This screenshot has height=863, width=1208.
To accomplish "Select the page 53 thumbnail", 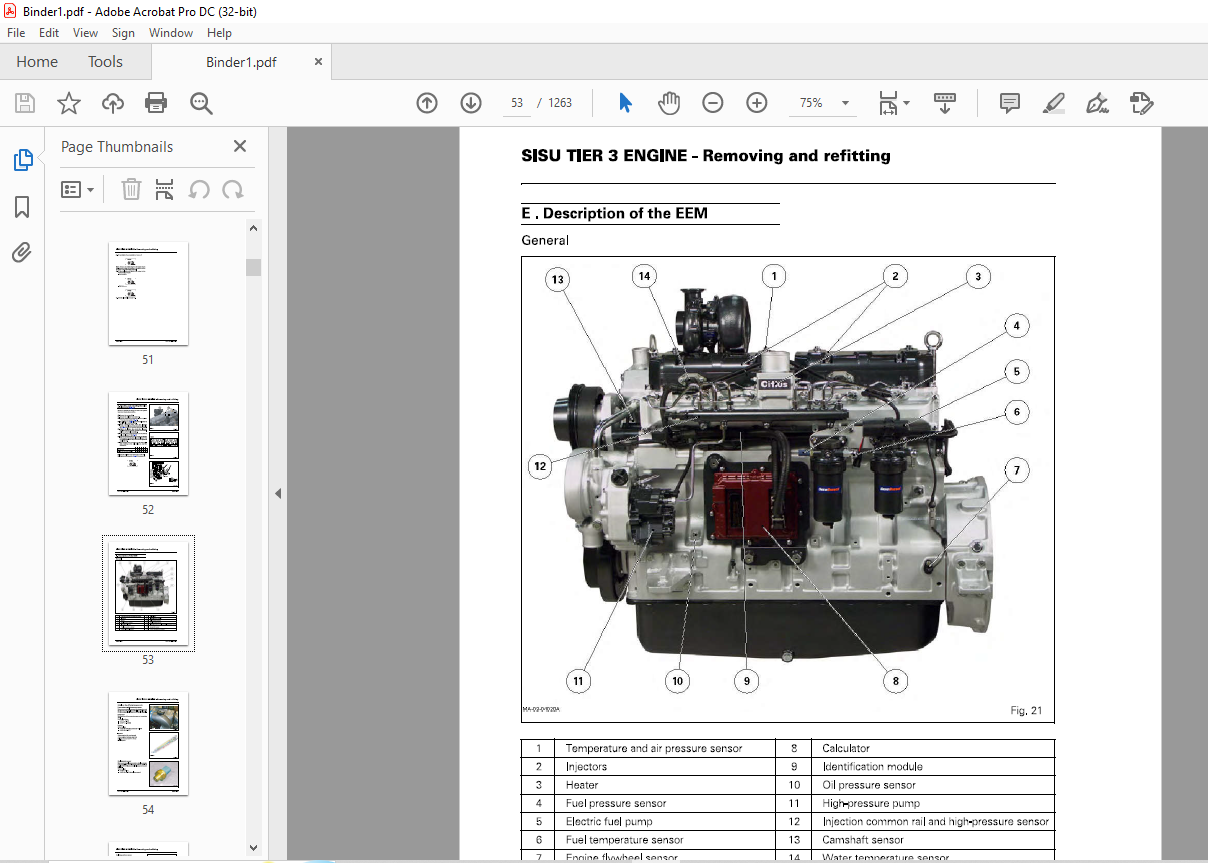I will (148, 594).
